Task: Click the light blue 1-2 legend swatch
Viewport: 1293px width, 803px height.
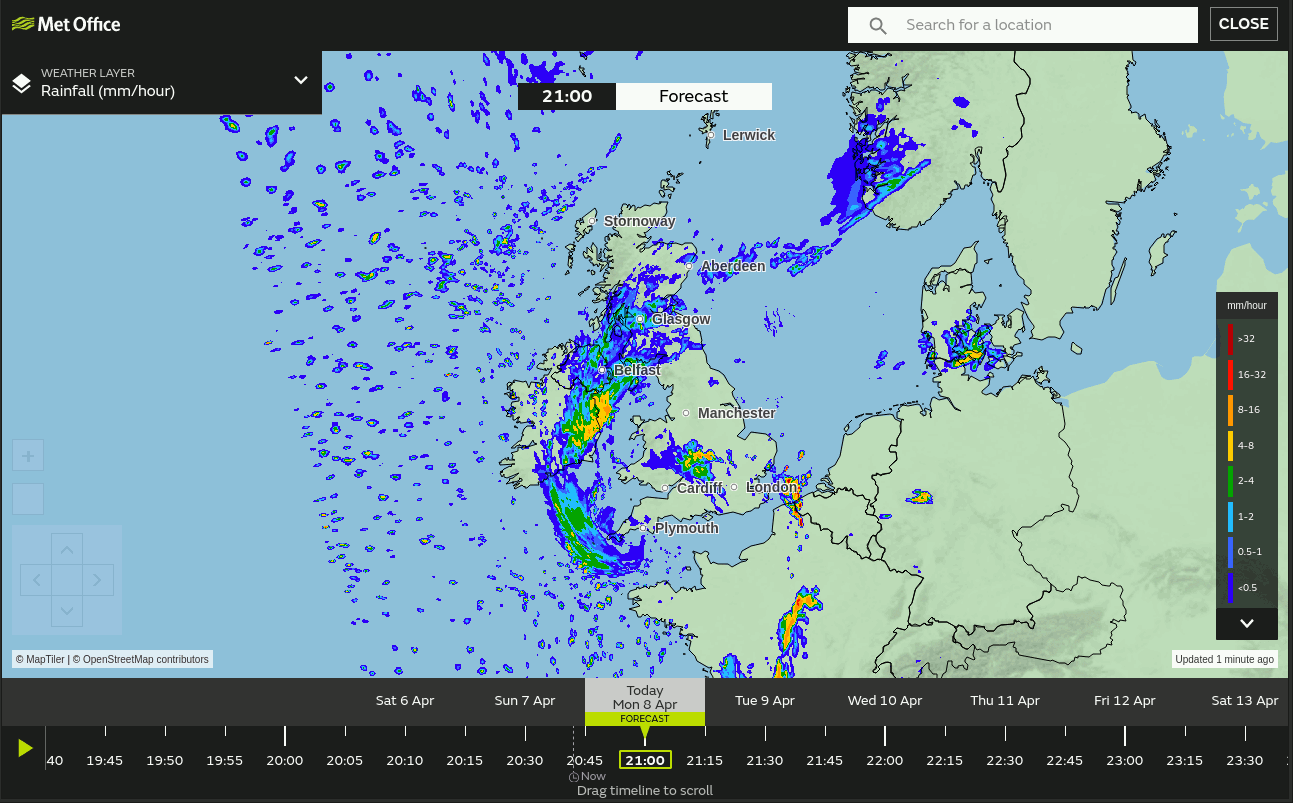Action: click(x=1230, y=517)
